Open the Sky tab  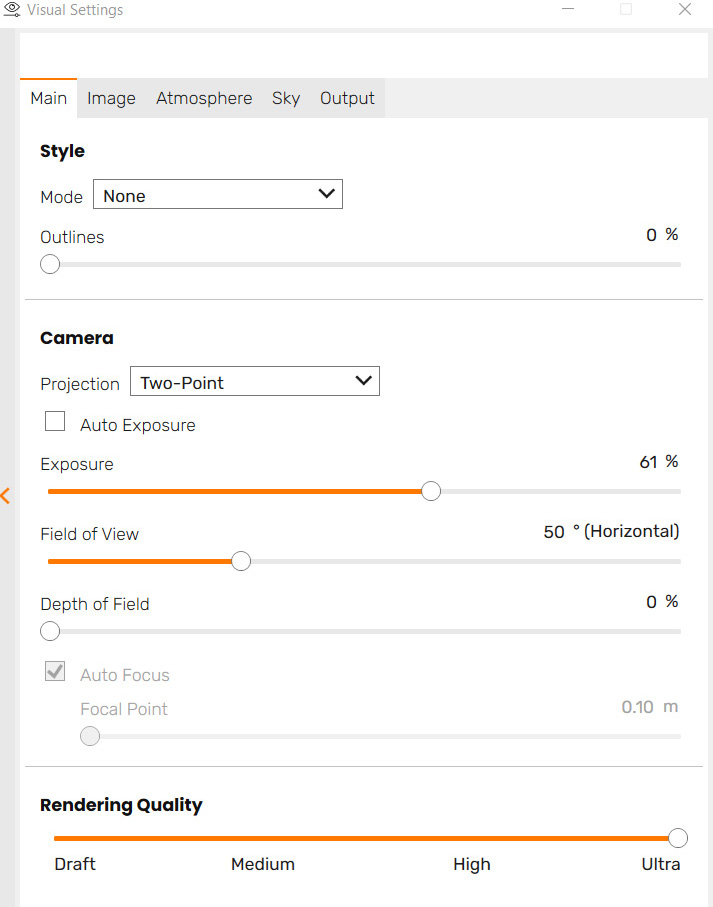pos(286,98)
